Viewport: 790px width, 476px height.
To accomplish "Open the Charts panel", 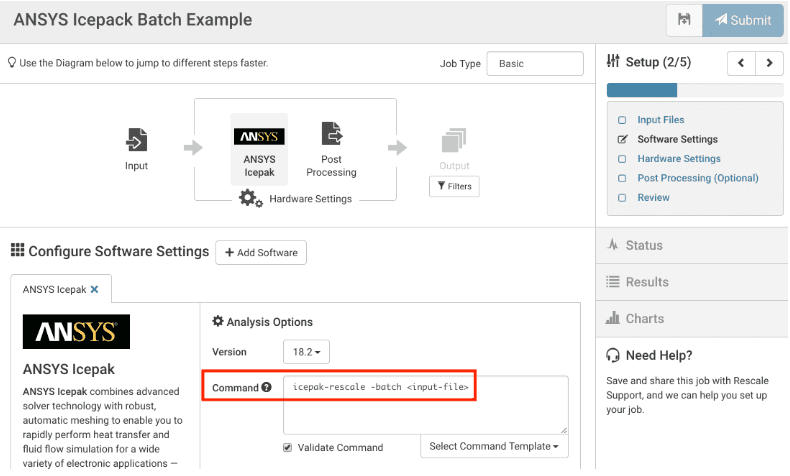I will [x=692, y=319].
